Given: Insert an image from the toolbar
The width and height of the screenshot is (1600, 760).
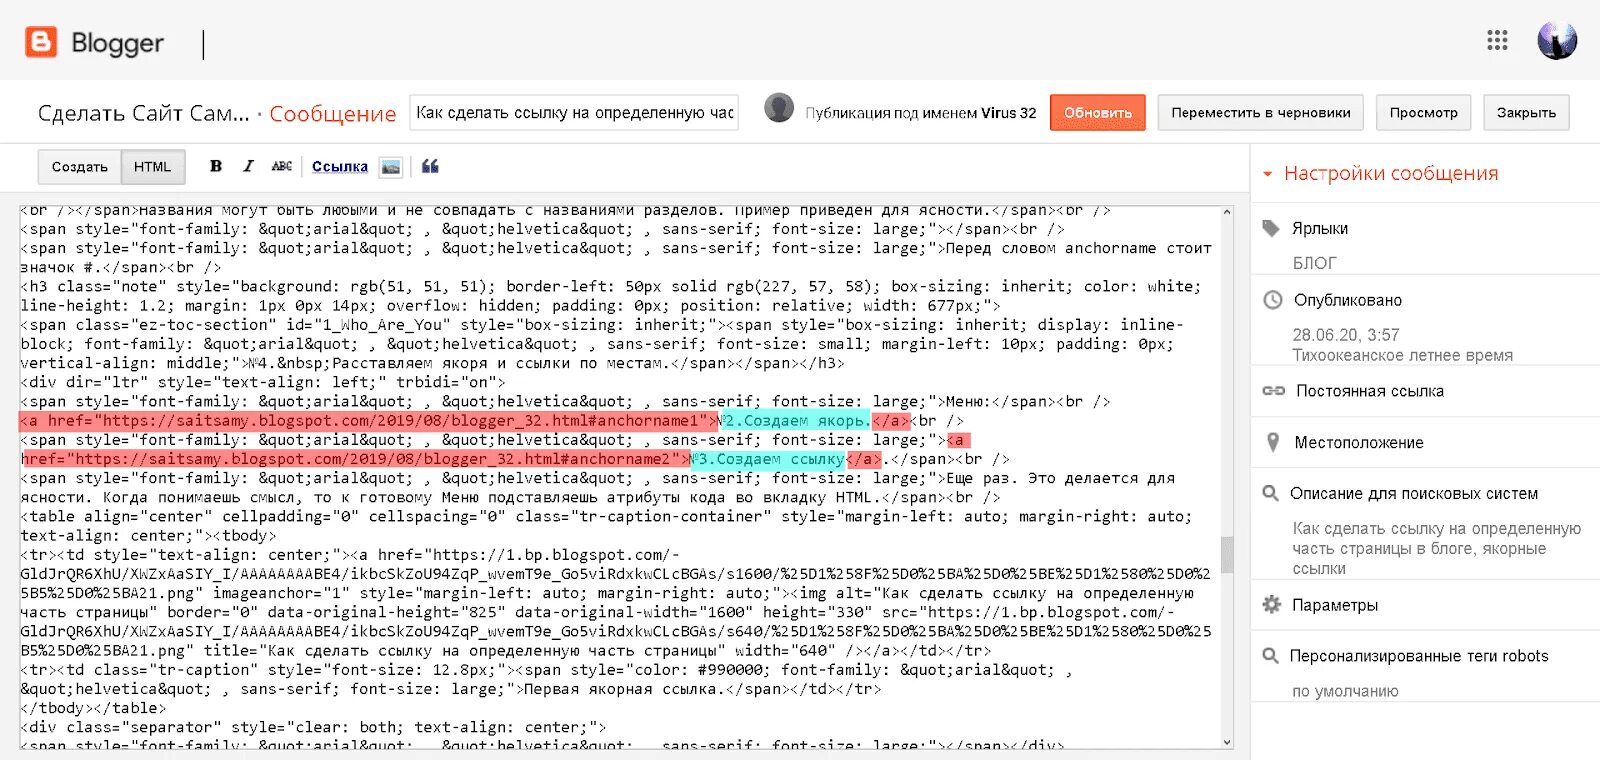Looking at the screenshot, I should [391, 167].
